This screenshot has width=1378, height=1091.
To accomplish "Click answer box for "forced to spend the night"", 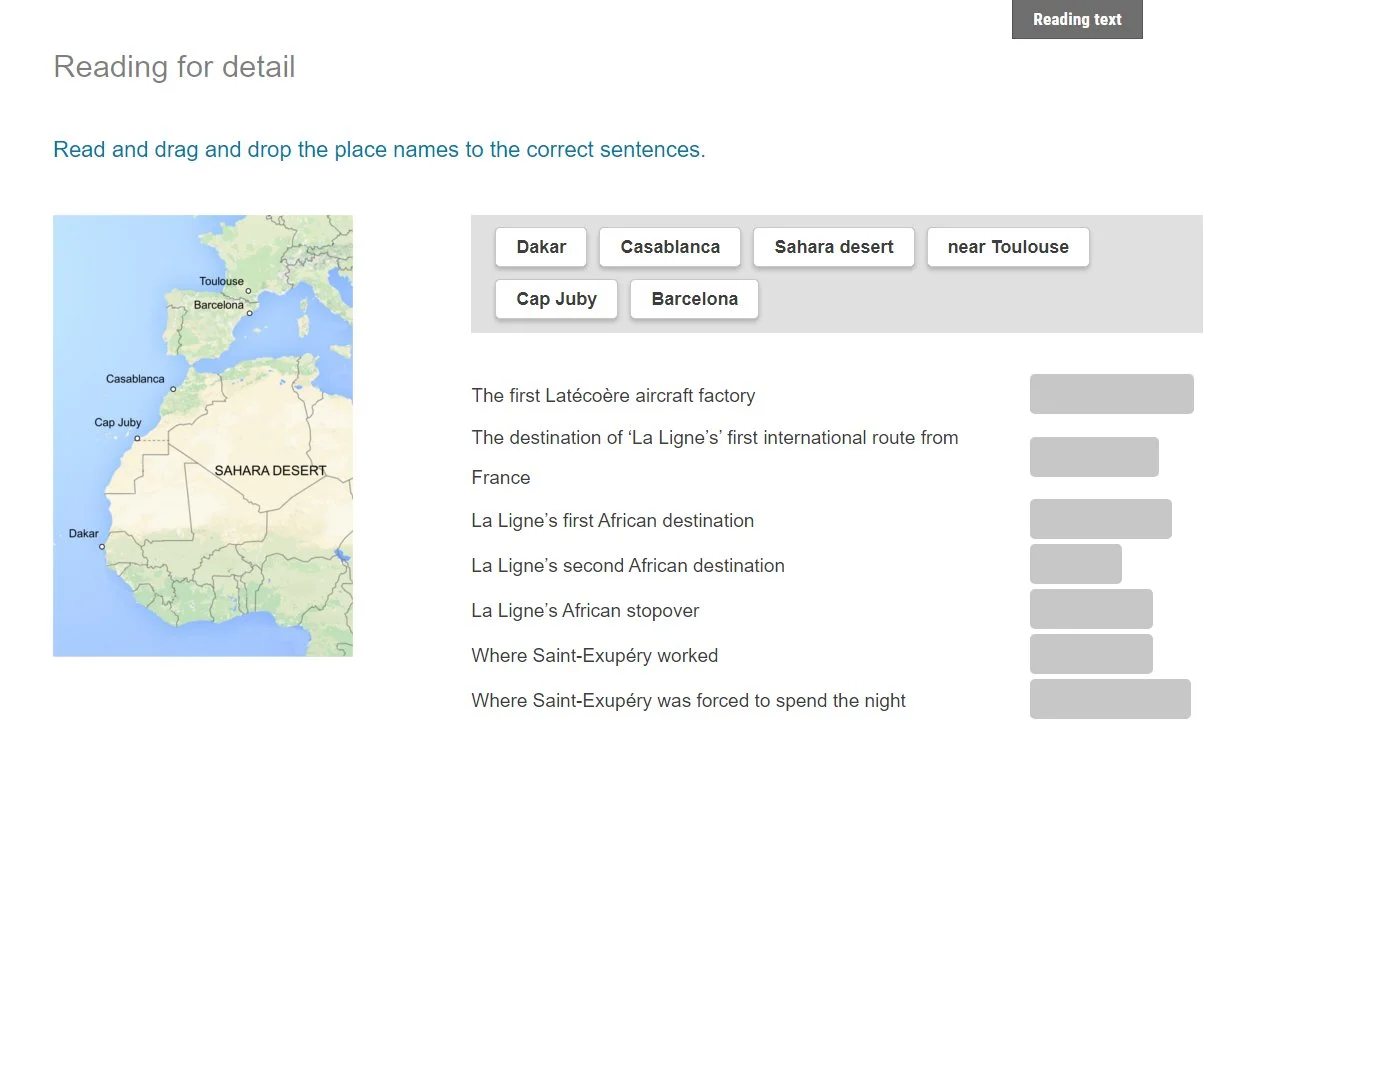I will click(1109, 699).
